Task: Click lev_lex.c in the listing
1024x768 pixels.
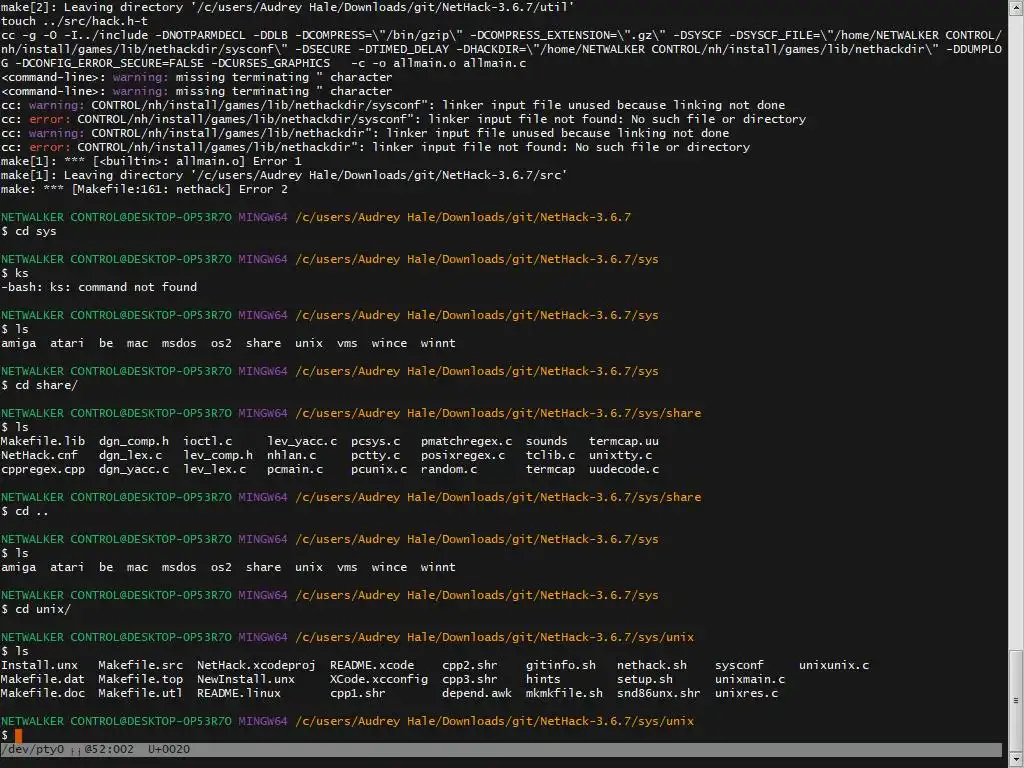Action: (215, 470)
